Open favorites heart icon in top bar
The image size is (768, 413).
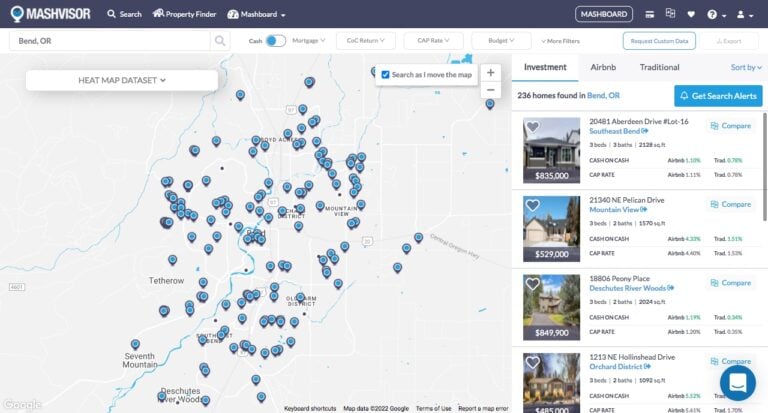690,14
